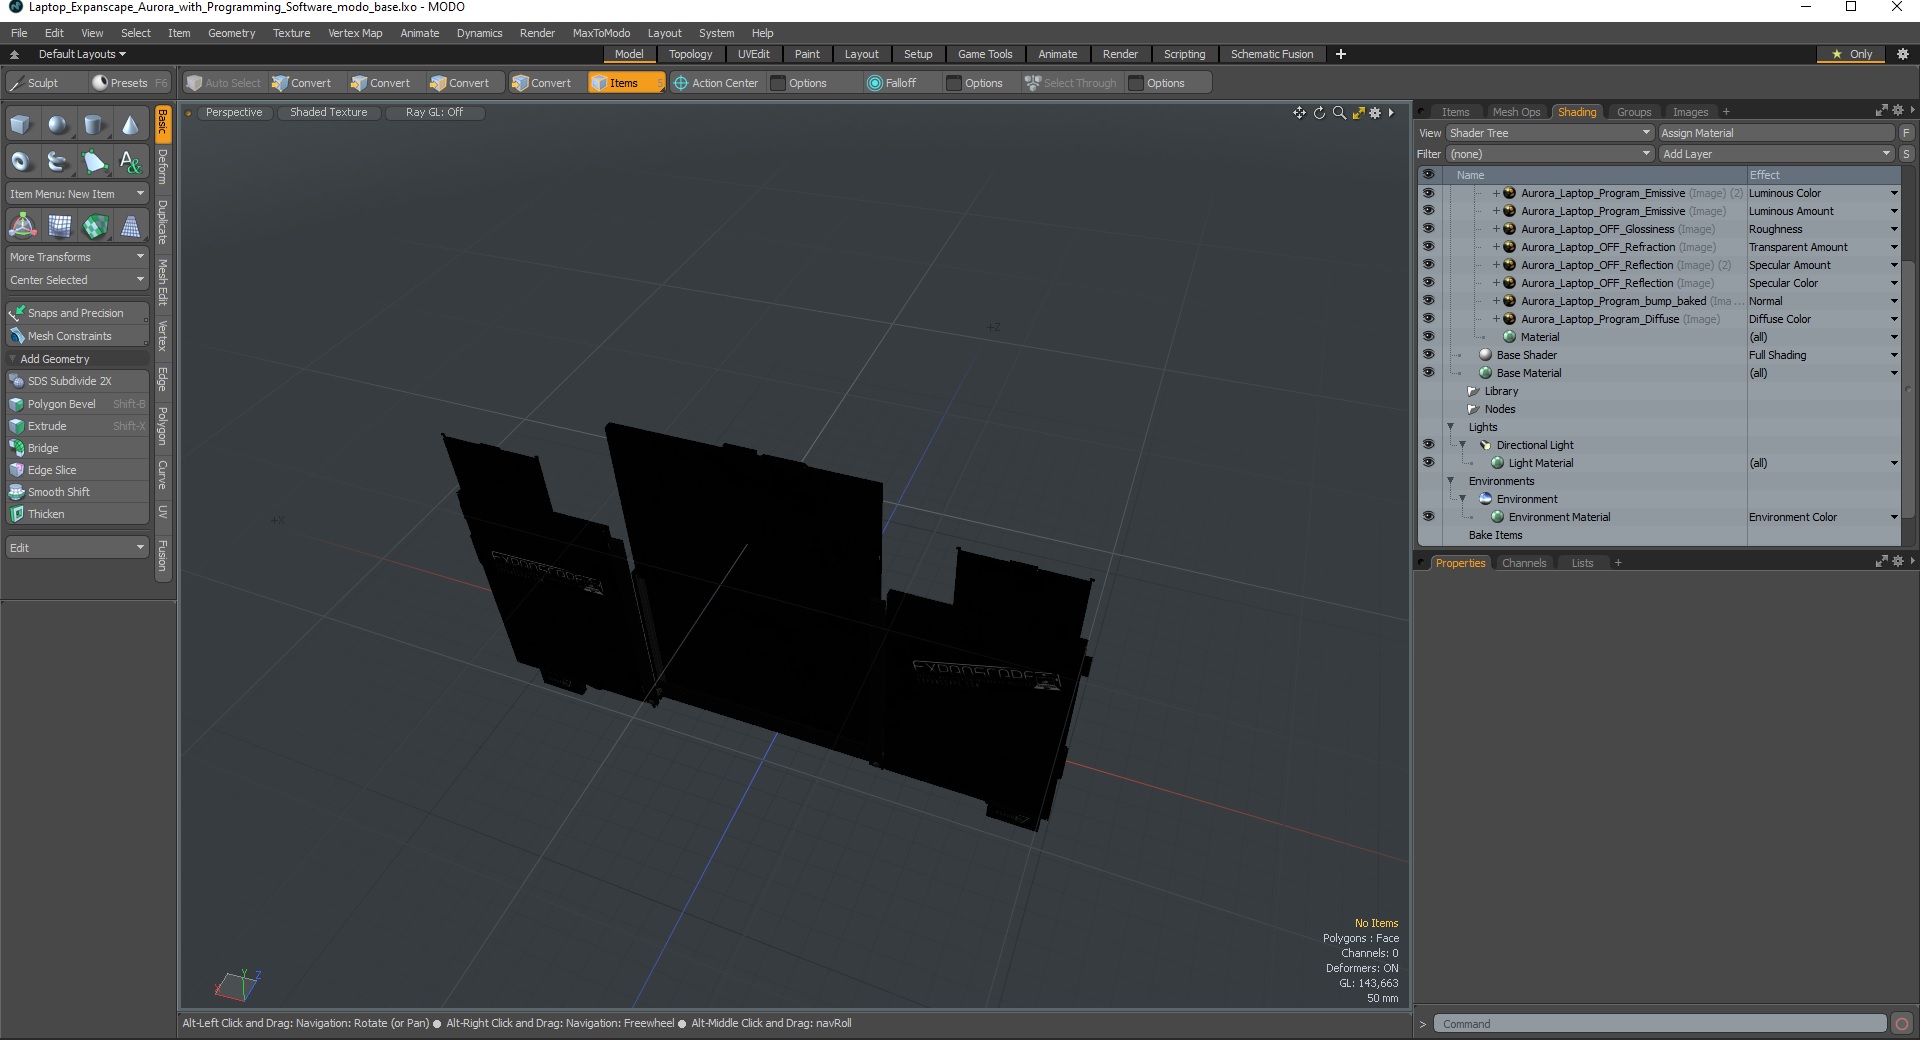Viewport: 1920px width, 1040px height.
Task: Select the Torus primitive tool
Action: (22, 161)
